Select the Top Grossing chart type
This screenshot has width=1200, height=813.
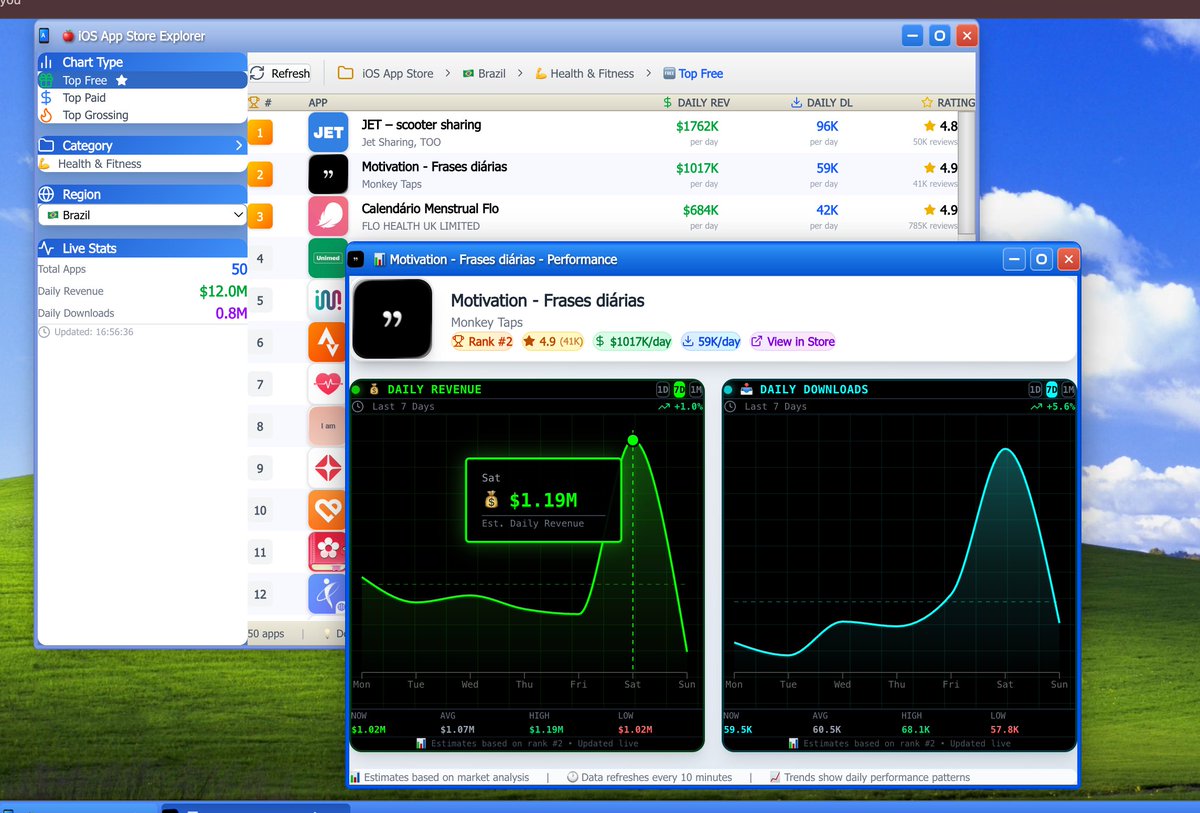coord(142,115)
